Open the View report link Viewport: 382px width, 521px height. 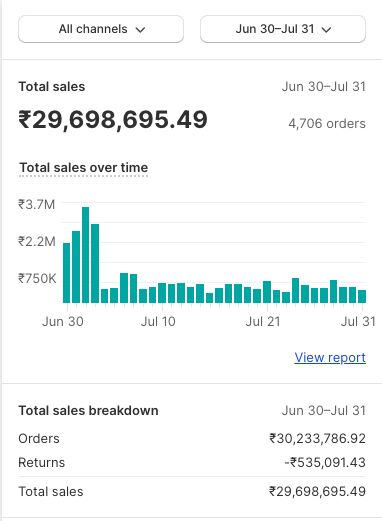point(330,357)
